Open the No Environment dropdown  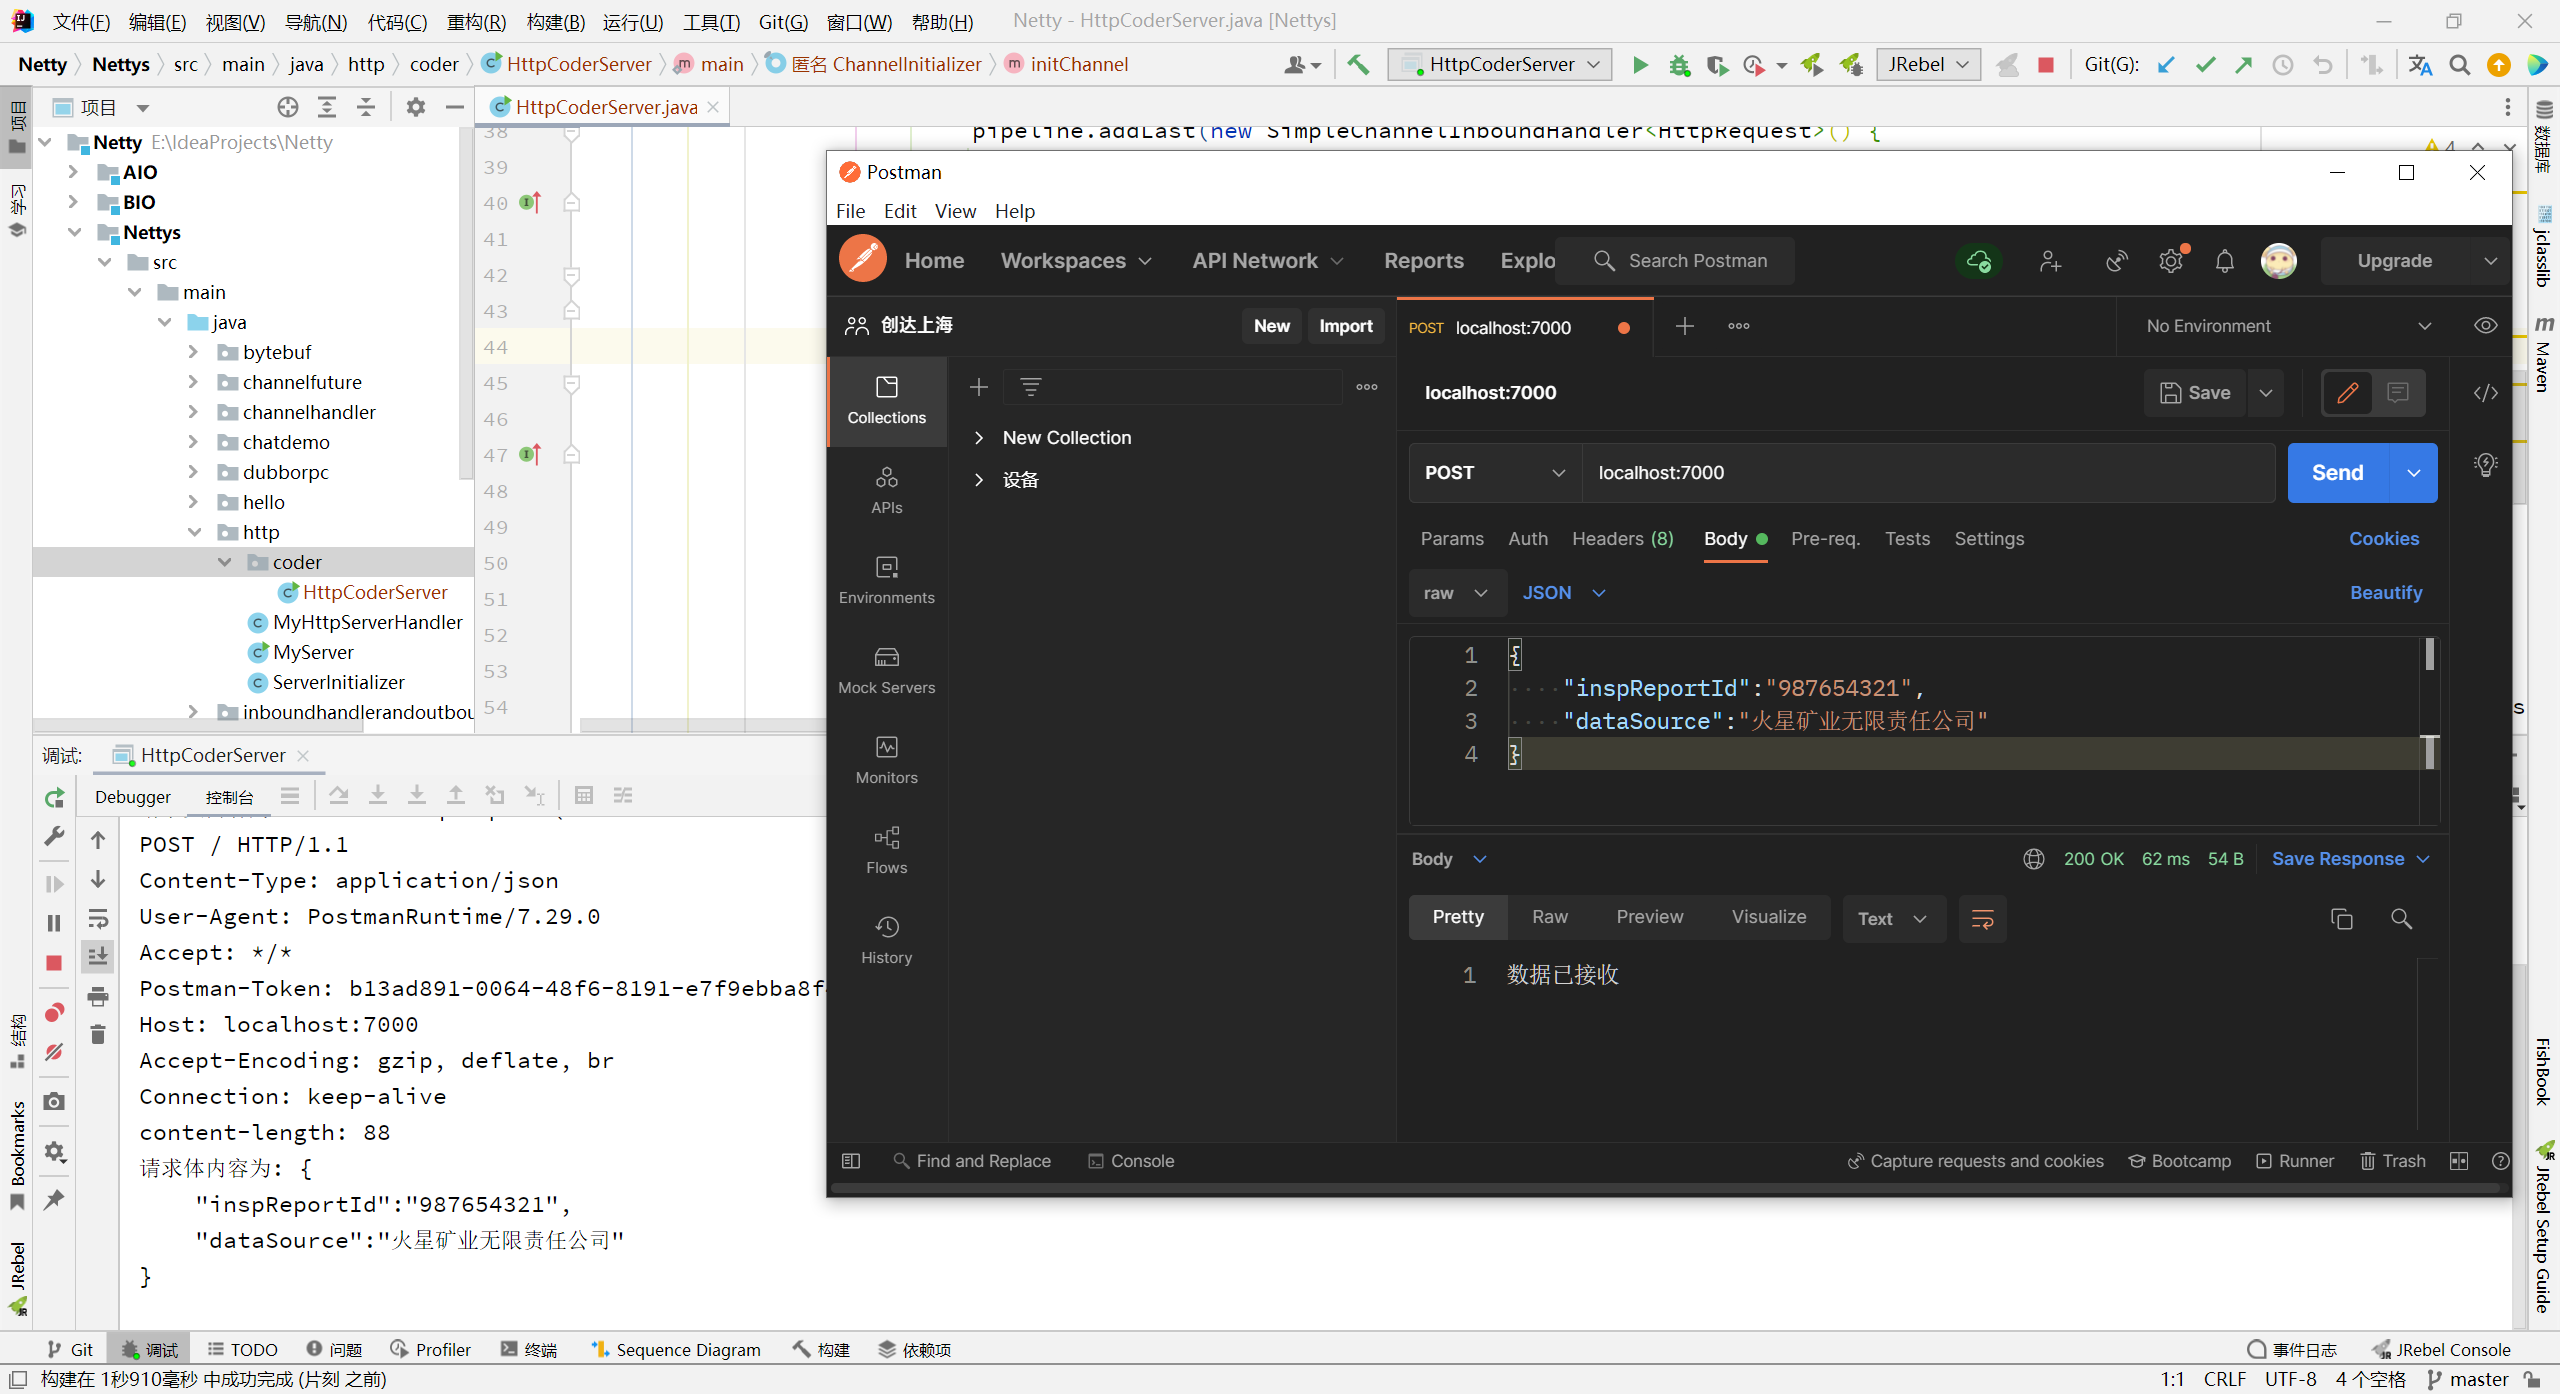(x=2288, y=326)
